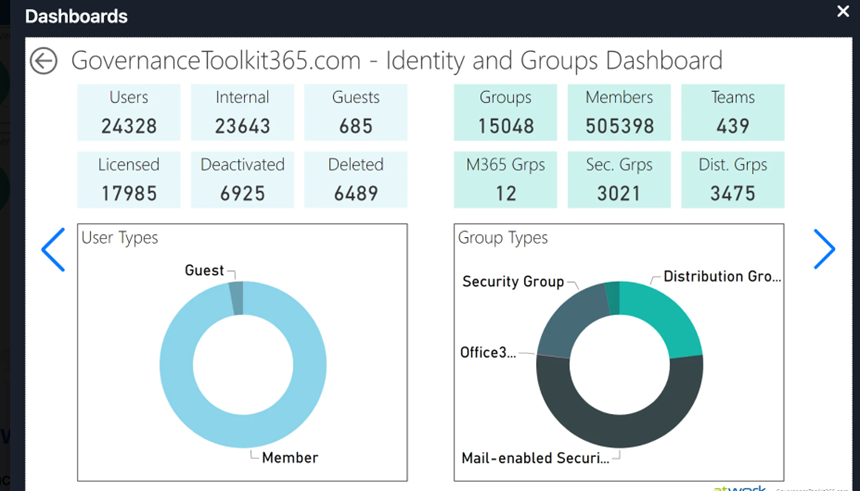Select the Guests 685 card

[356, 112]
